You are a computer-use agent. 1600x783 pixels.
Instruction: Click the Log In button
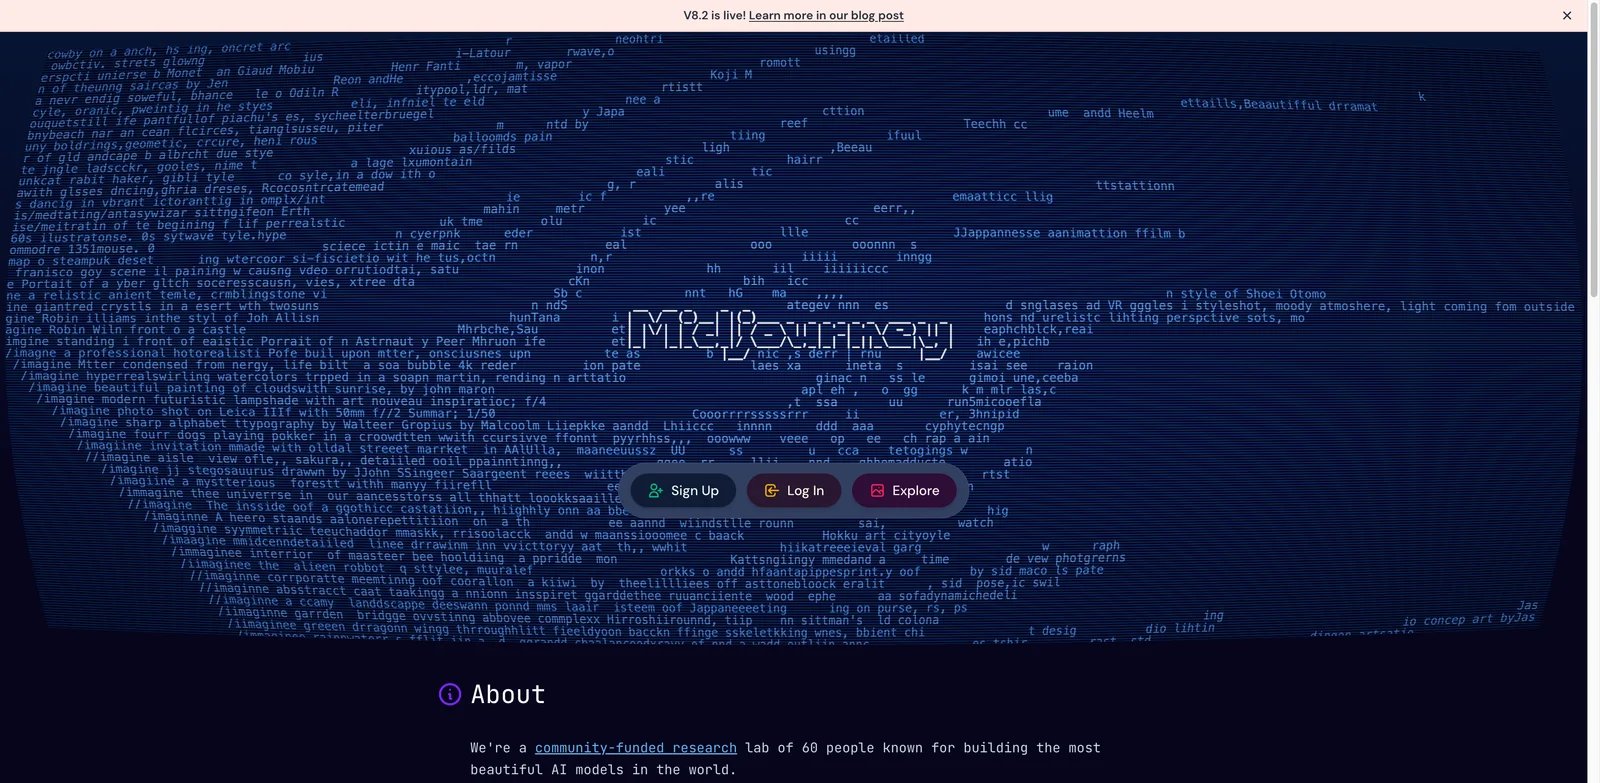(x=794, y=490)
